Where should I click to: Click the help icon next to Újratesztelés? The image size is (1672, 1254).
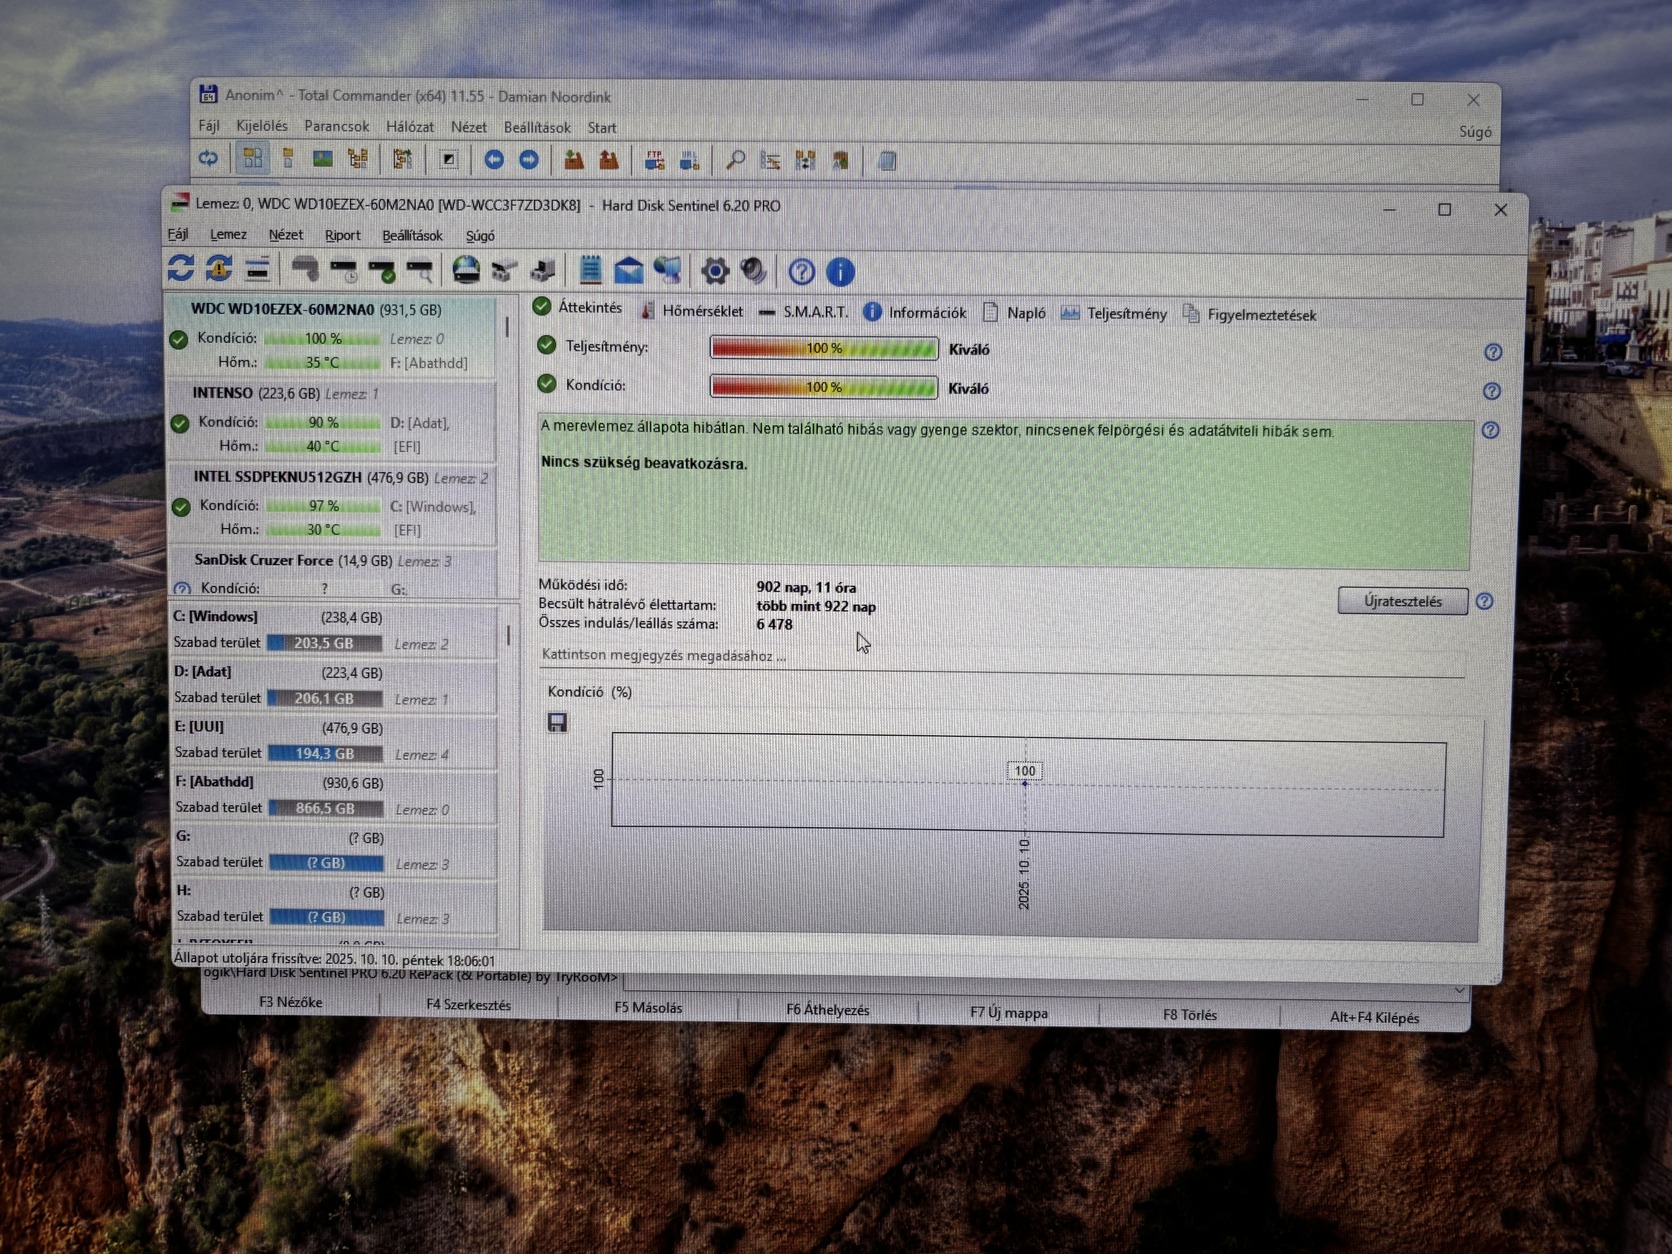(x=1485, y=601)
